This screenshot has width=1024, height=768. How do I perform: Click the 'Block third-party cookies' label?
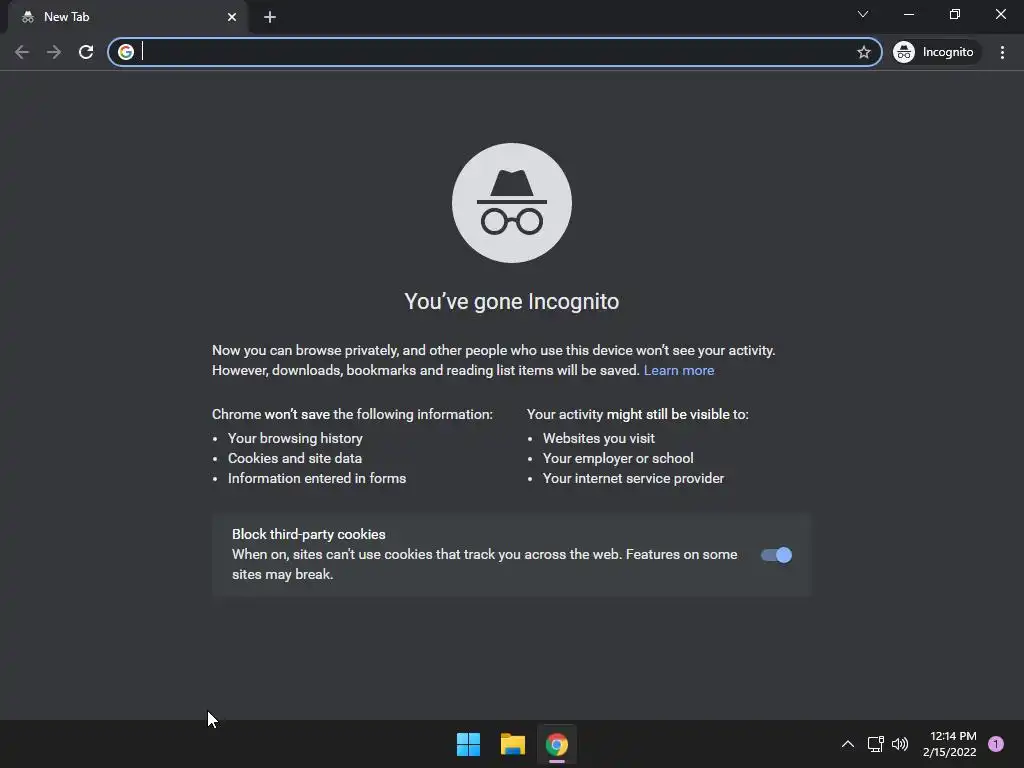309,534
